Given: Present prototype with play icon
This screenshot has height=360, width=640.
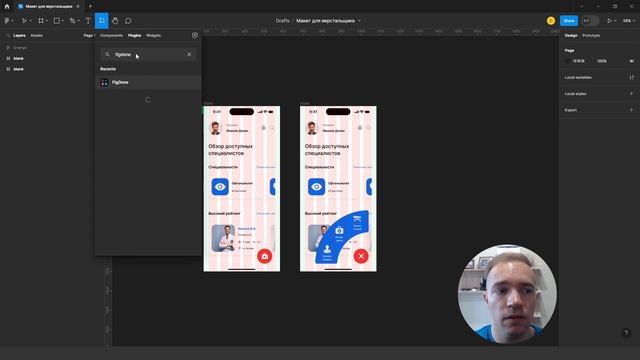Looking at the screenshot, I should (x=609, y=20).
